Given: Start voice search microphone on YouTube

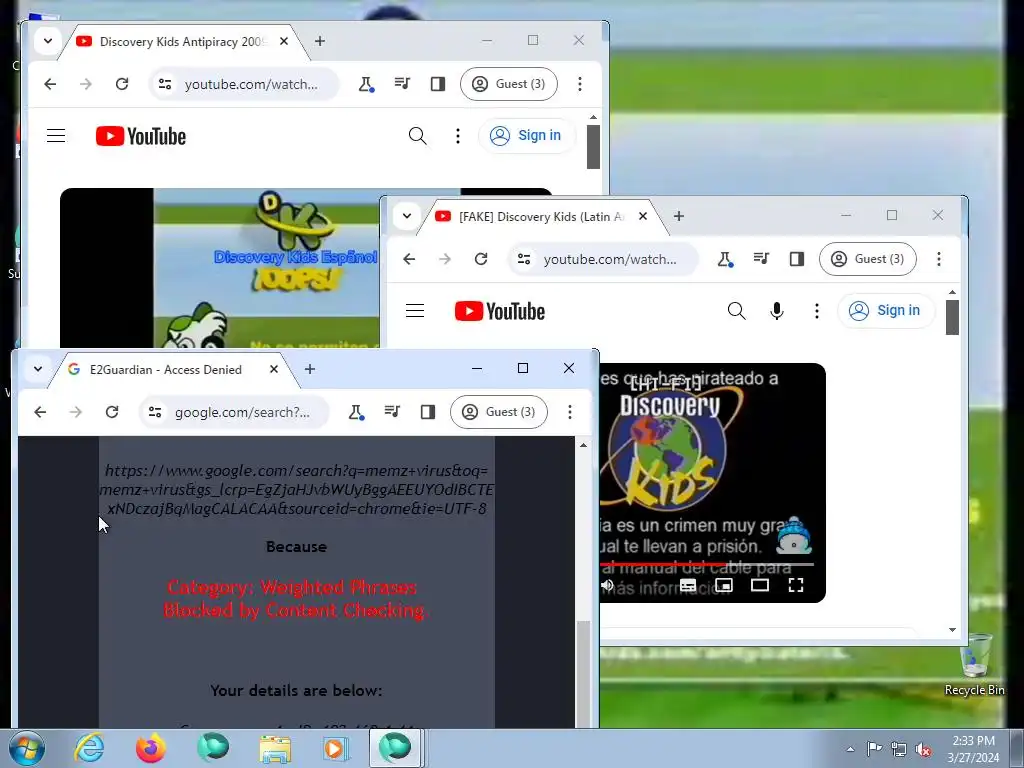Looking at the screenshot, I should 776,311.
